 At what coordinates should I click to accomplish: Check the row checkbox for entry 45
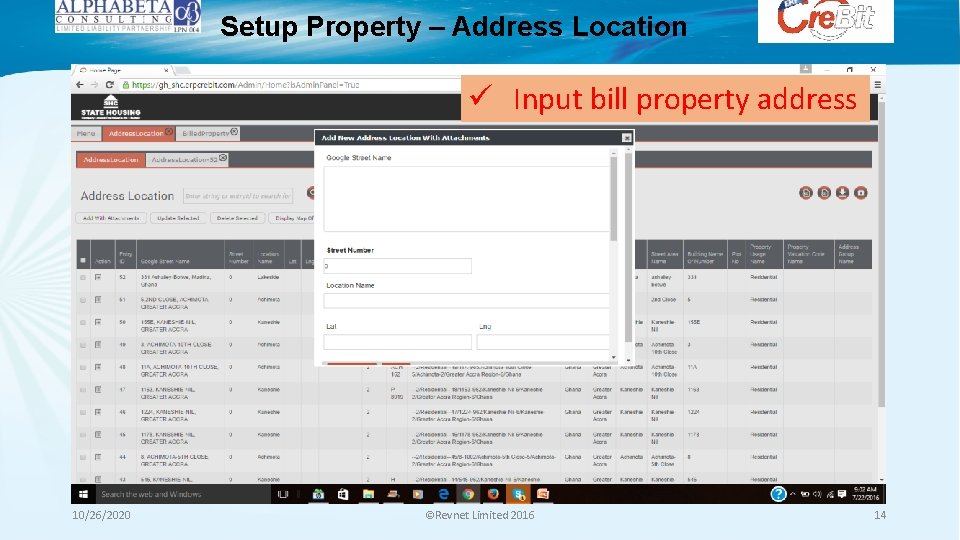[83, 435]
